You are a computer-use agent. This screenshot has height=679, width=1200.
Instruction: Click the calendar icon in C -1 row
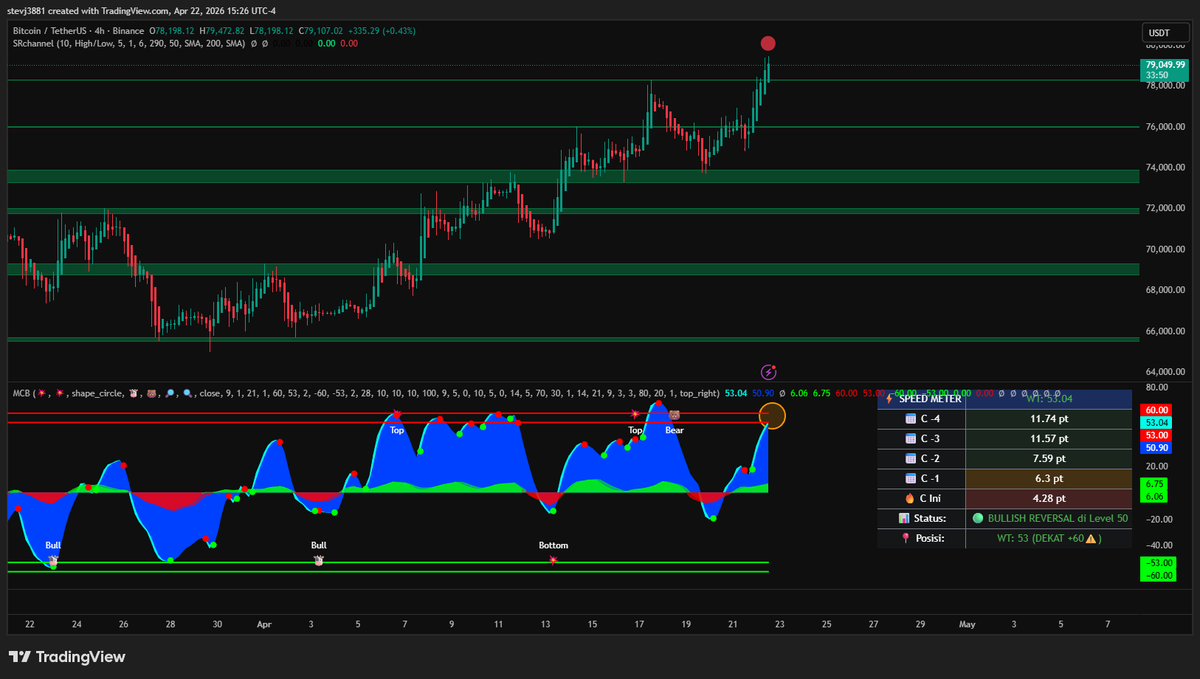point(909,478)
